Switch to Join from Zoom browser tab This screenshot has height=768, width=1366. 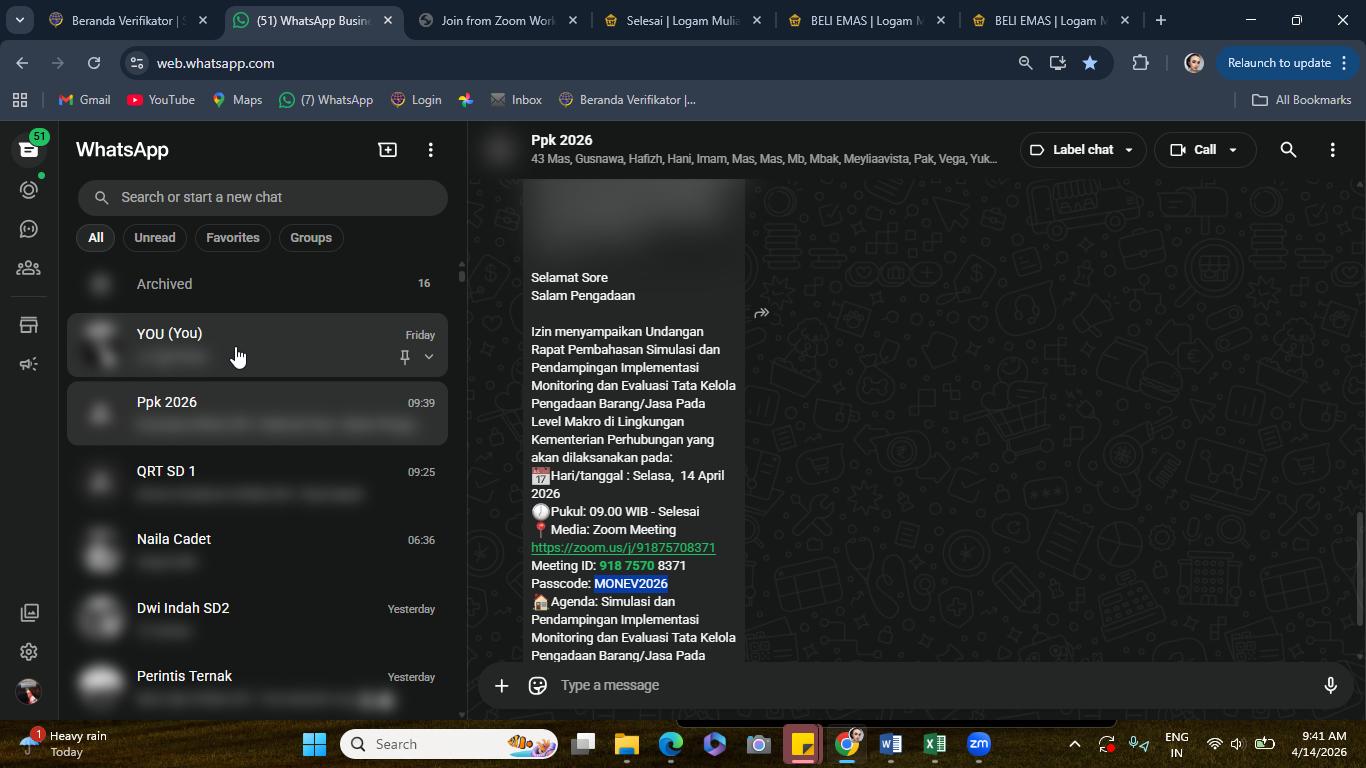tap(498, 20)
